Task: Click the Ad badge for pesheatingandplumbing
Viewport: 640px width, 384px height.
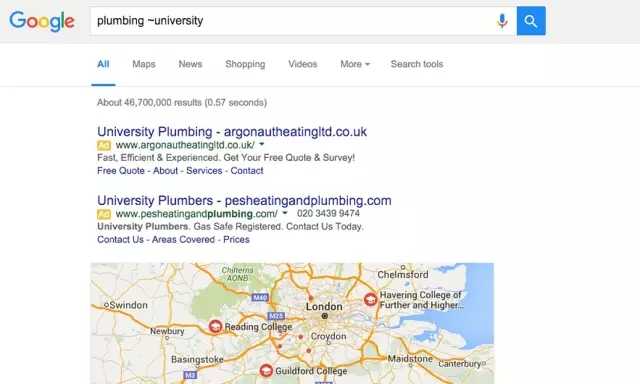Action: click(x=104, y=214)
